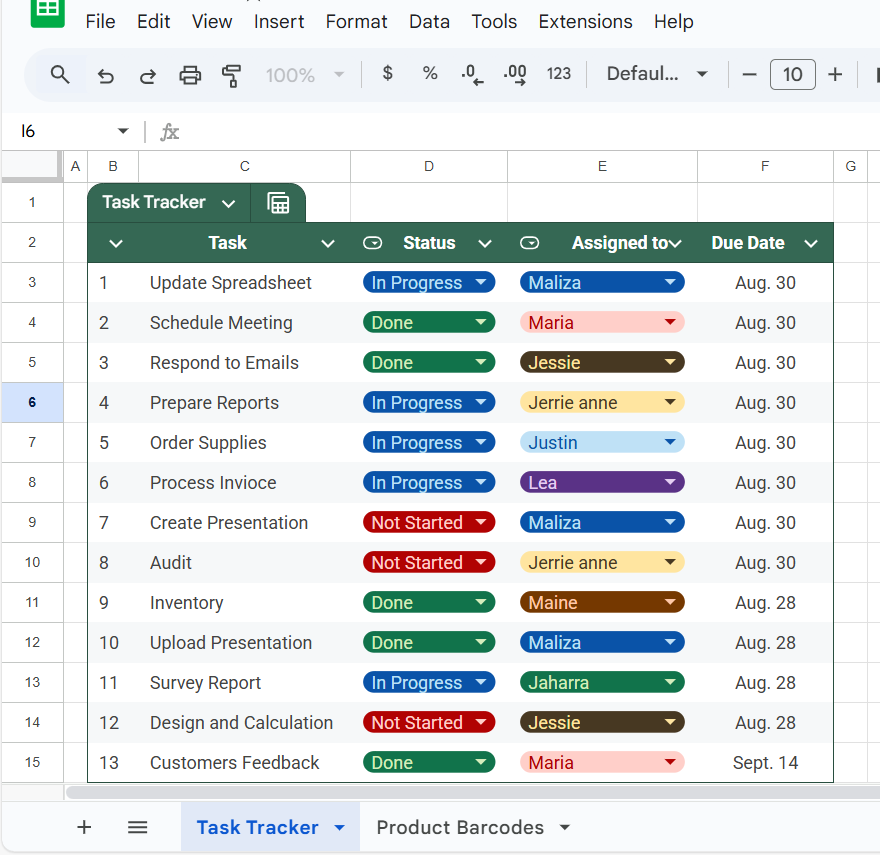
Task: Select the Prepare Reports cell
Action: pyautogui.click(x=244, y=403)
